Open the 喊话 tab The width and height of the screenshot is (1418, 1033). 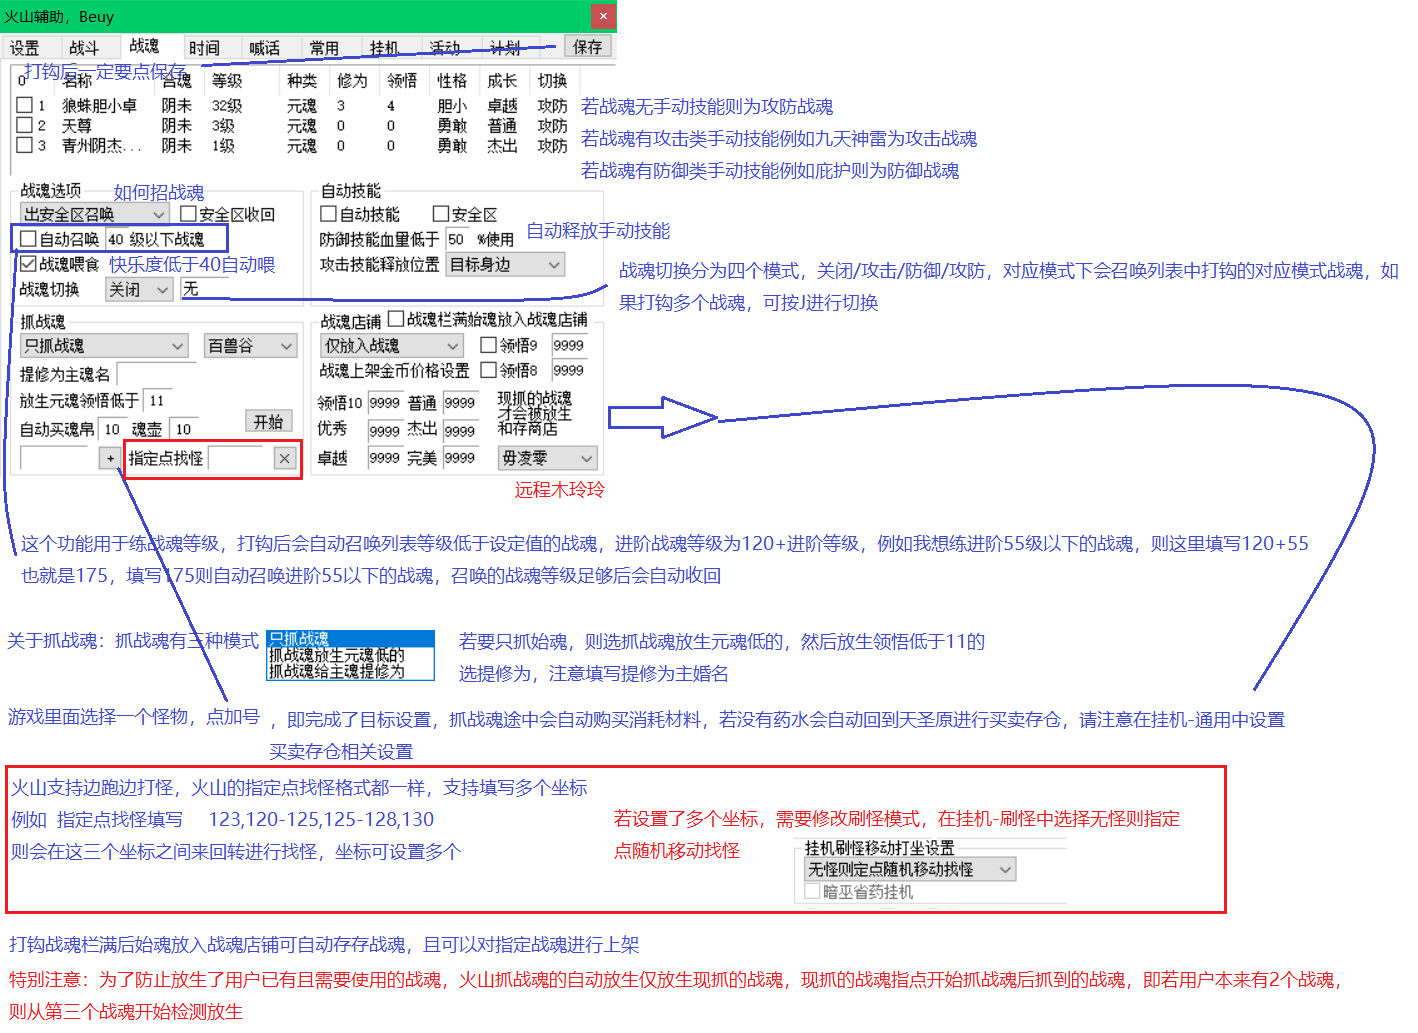click(x=264, y=47)
